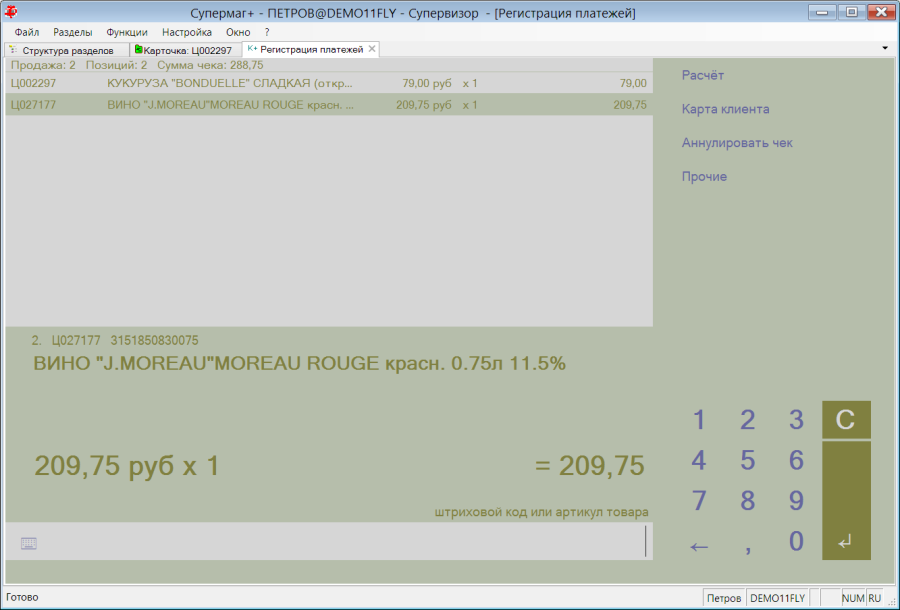Click barcode 3151850830075 in item details
The height and width of the screenshot is (610, 900).
click(x=154, y=340)
